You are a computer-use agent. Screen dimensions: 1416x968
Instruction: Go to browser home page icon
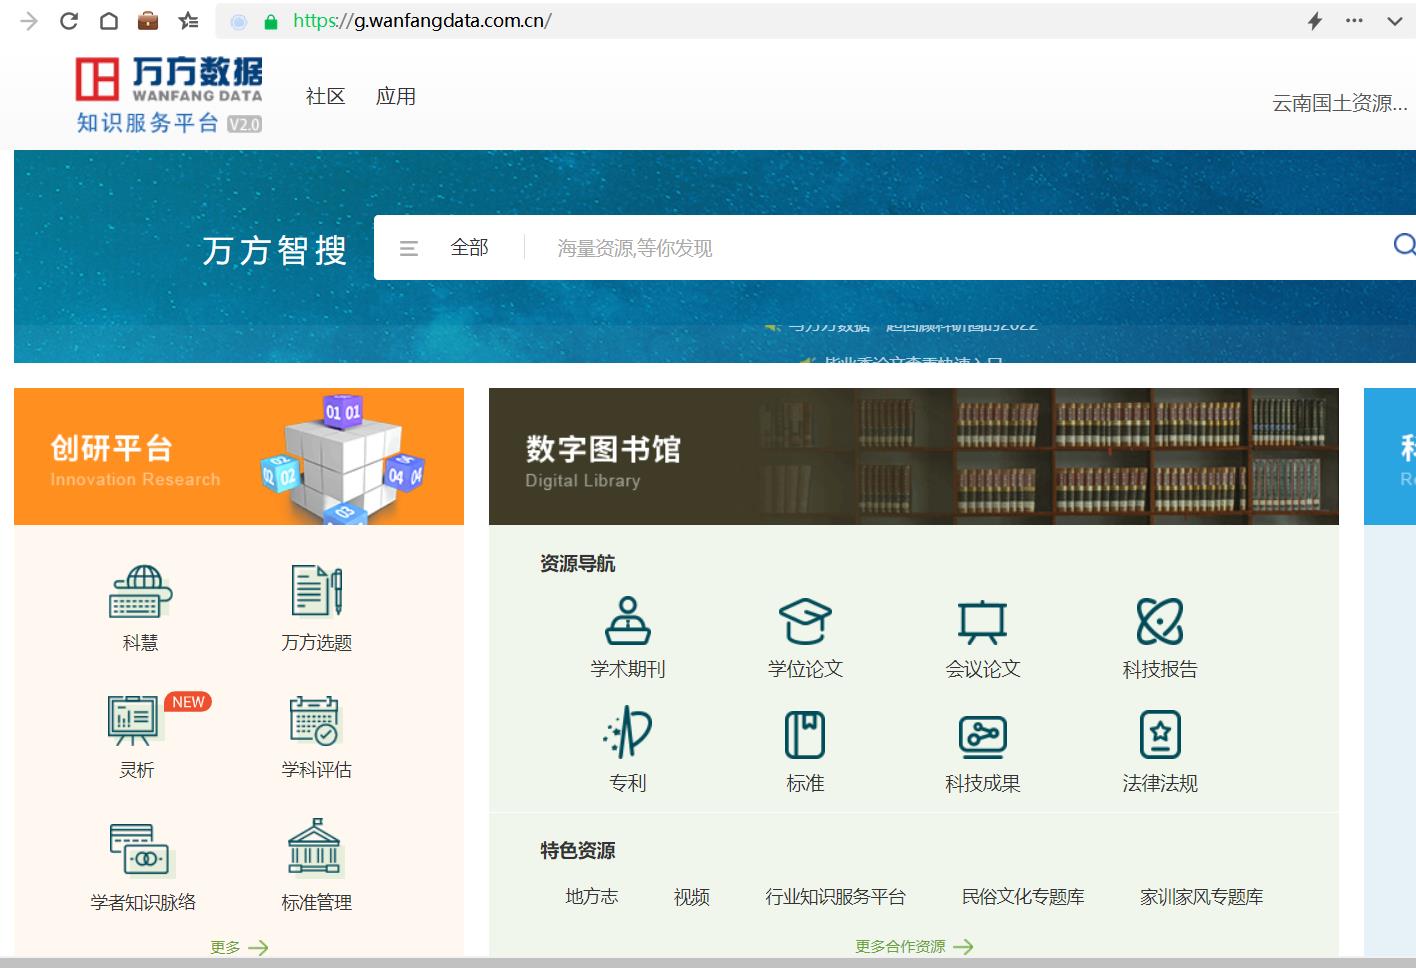[x=109, y=21]
